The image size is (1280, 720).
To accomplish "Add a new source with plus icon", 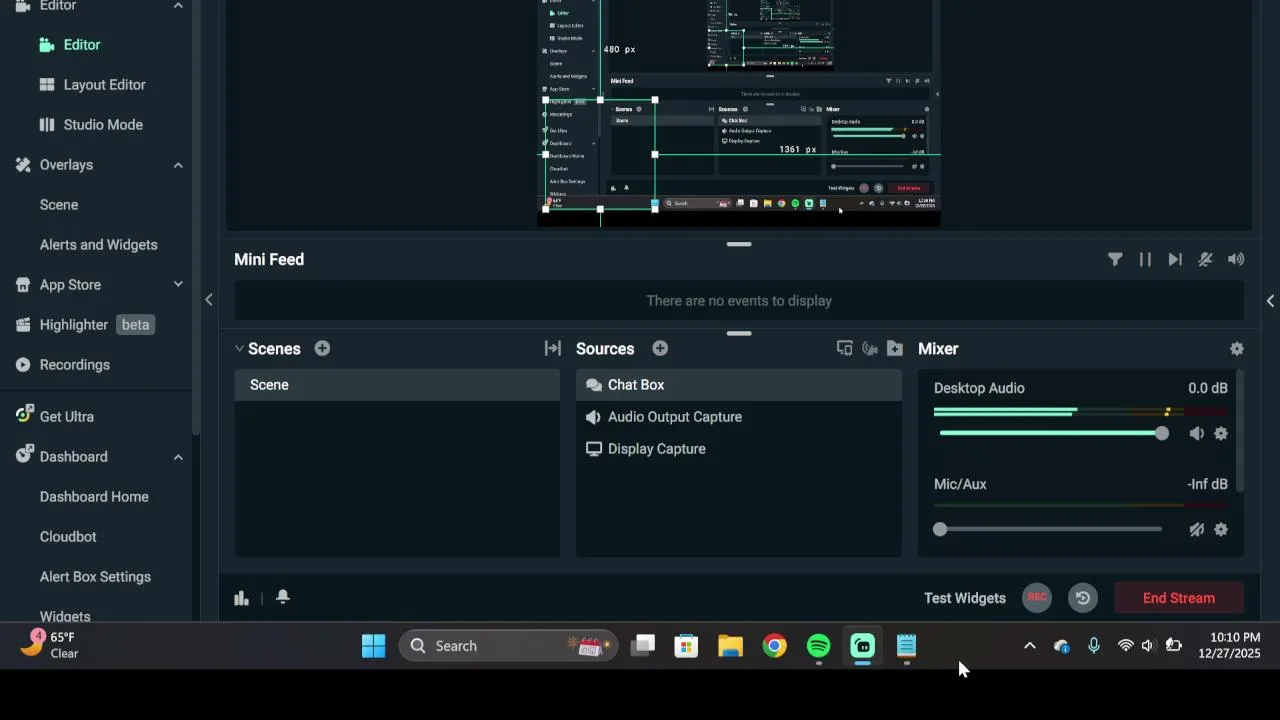I will coord(660,348).
